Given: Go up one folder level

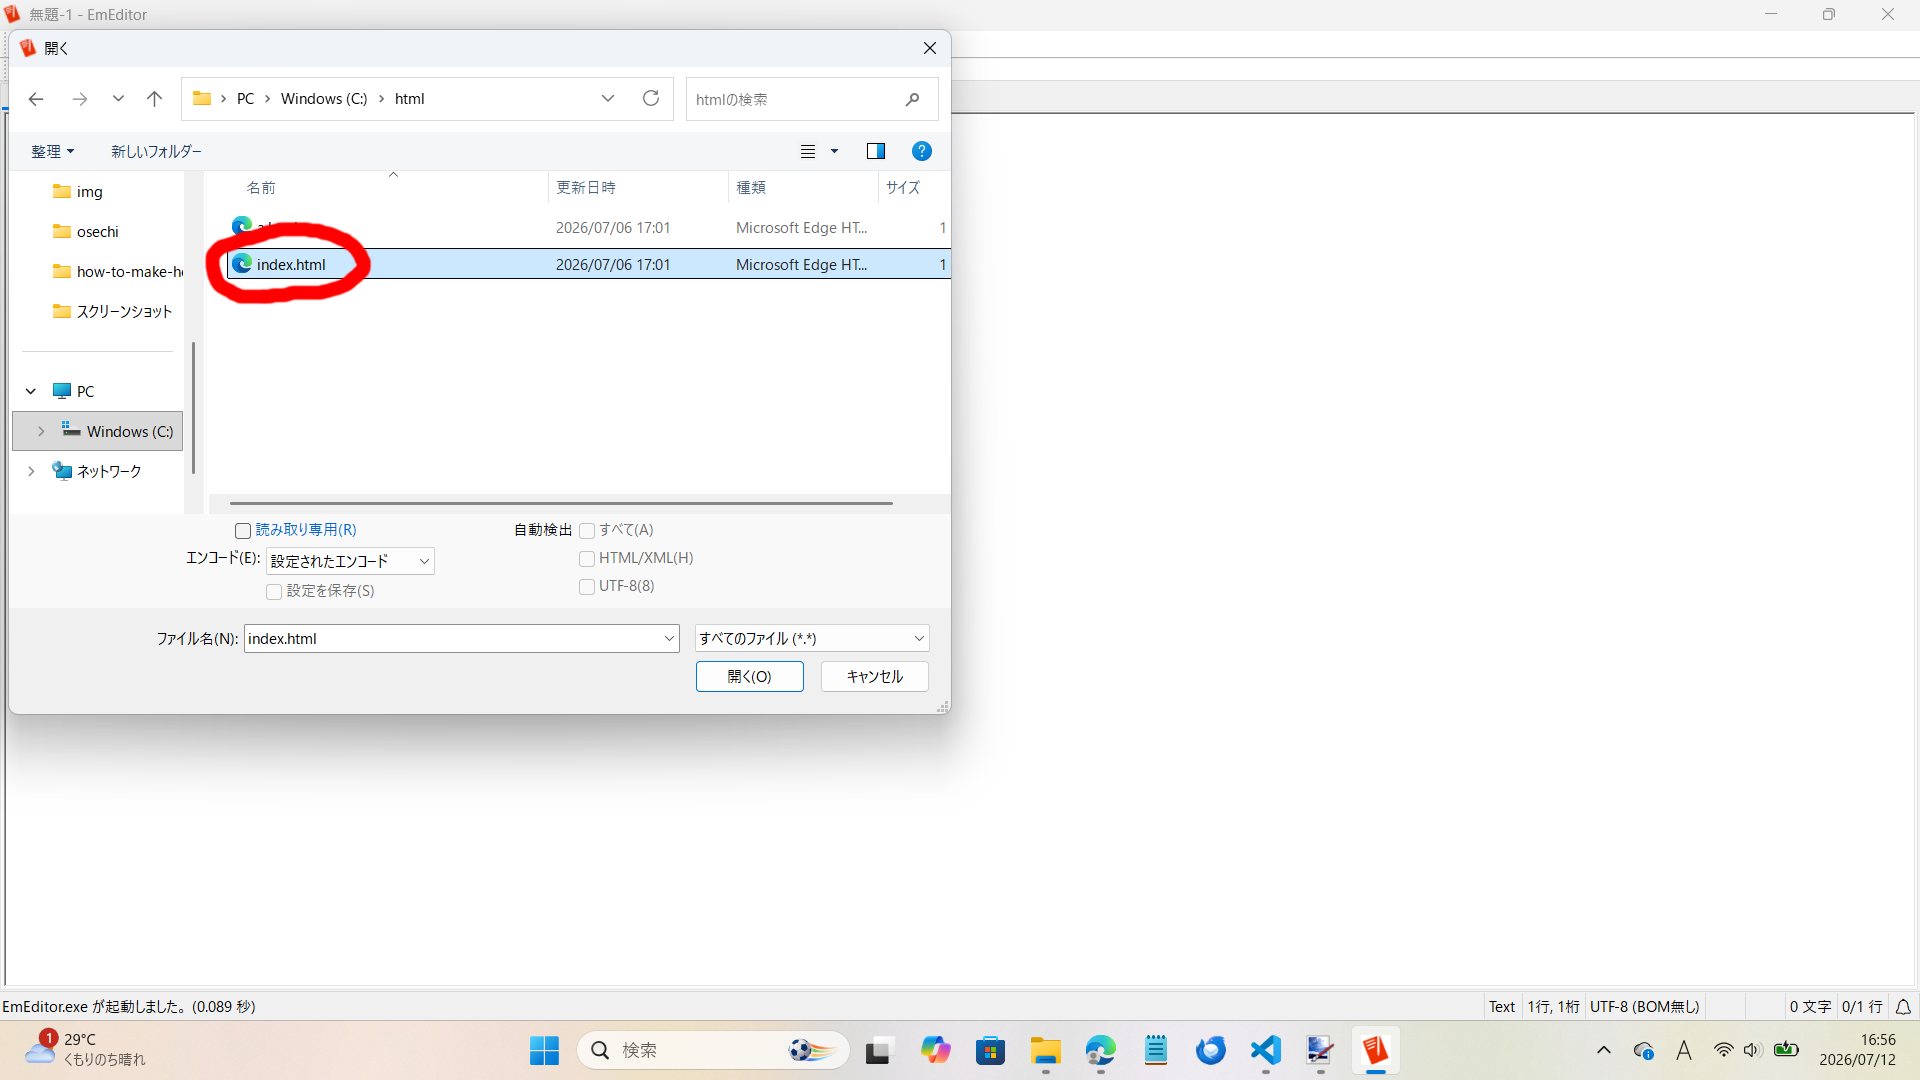Looking at the screenshot, I should point(154,99).
